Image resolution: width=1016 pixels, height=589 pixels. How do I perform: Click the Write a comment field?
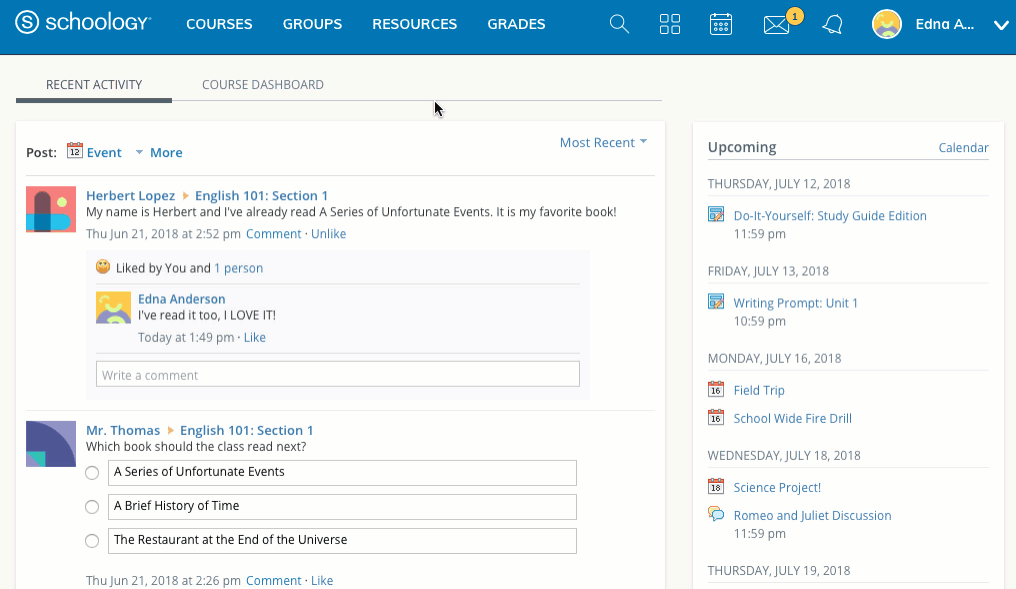coord(336,373)
